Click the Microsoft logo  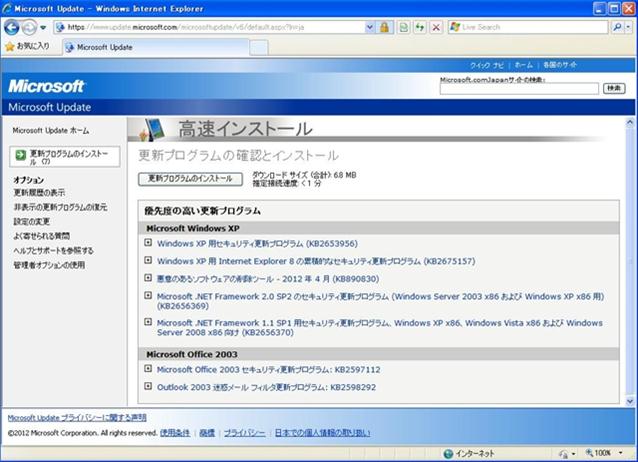(46, 86)
